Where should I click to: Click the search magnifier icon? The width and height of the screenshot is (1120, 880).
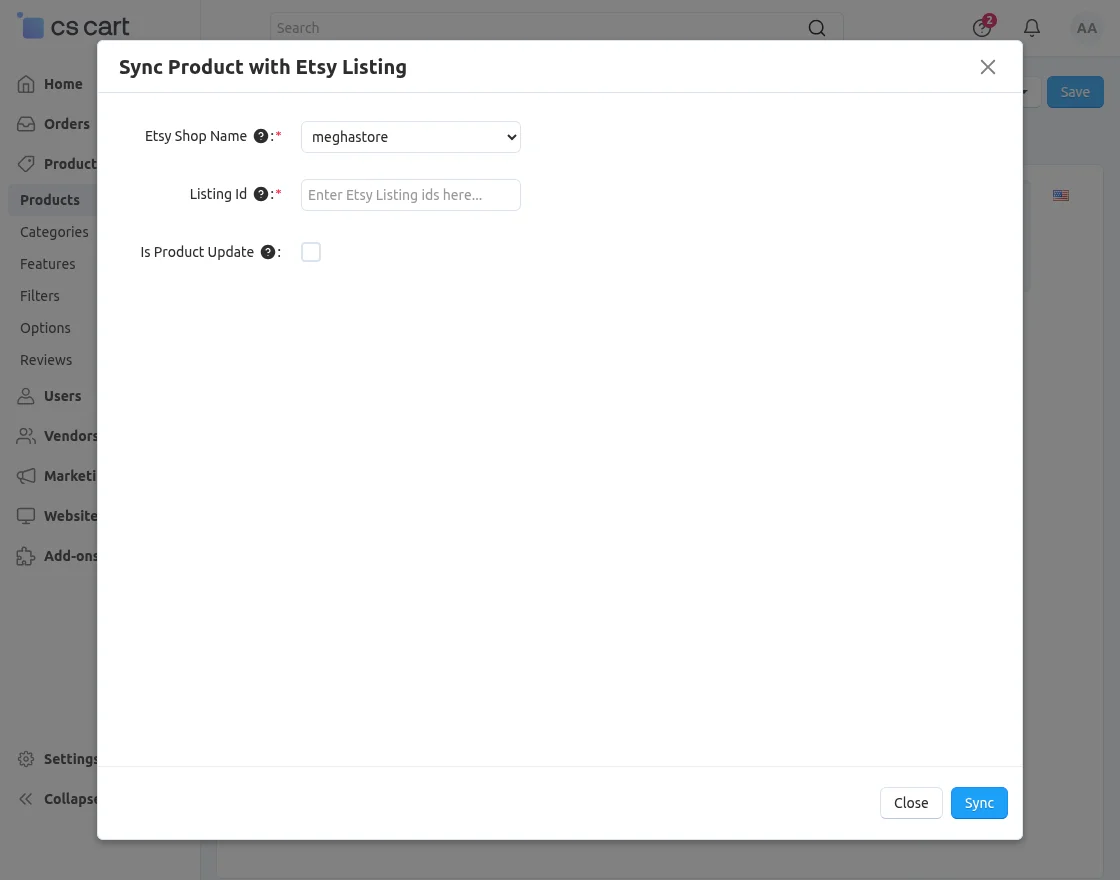point(816,28)
